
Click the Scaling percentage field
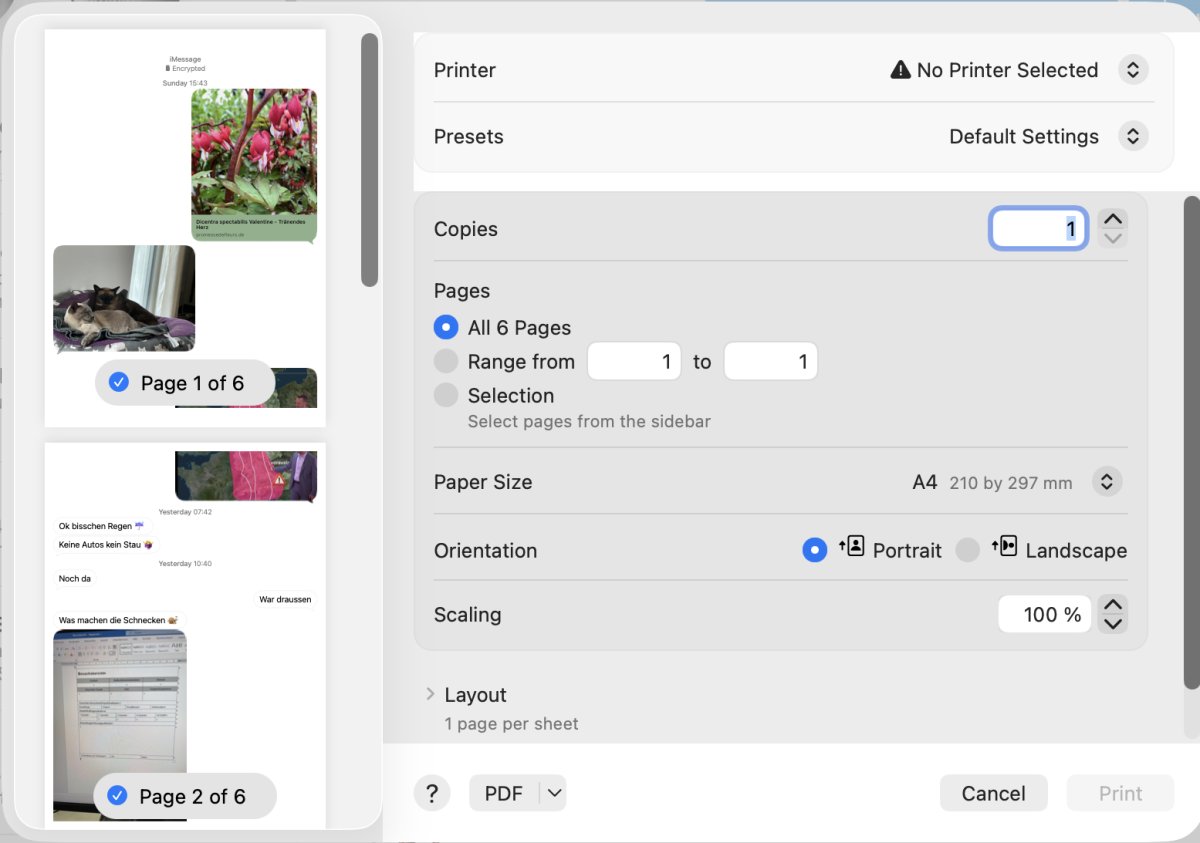tap(1044, 614)
